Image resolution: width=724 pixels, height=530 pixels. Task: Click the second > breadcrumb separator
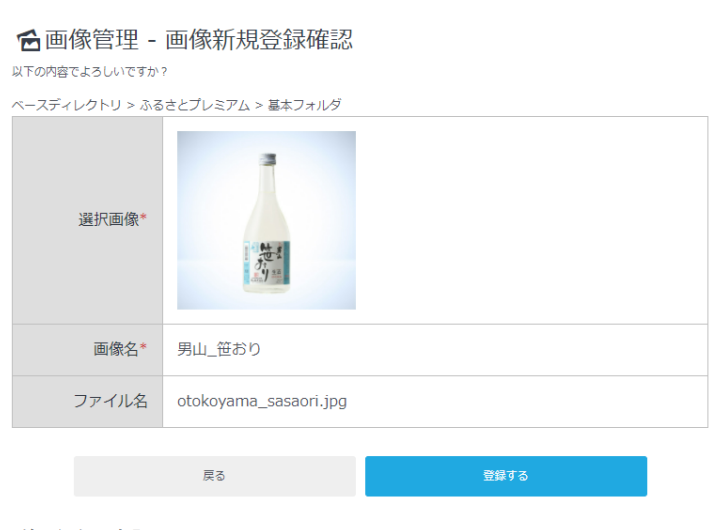(259, 104)
